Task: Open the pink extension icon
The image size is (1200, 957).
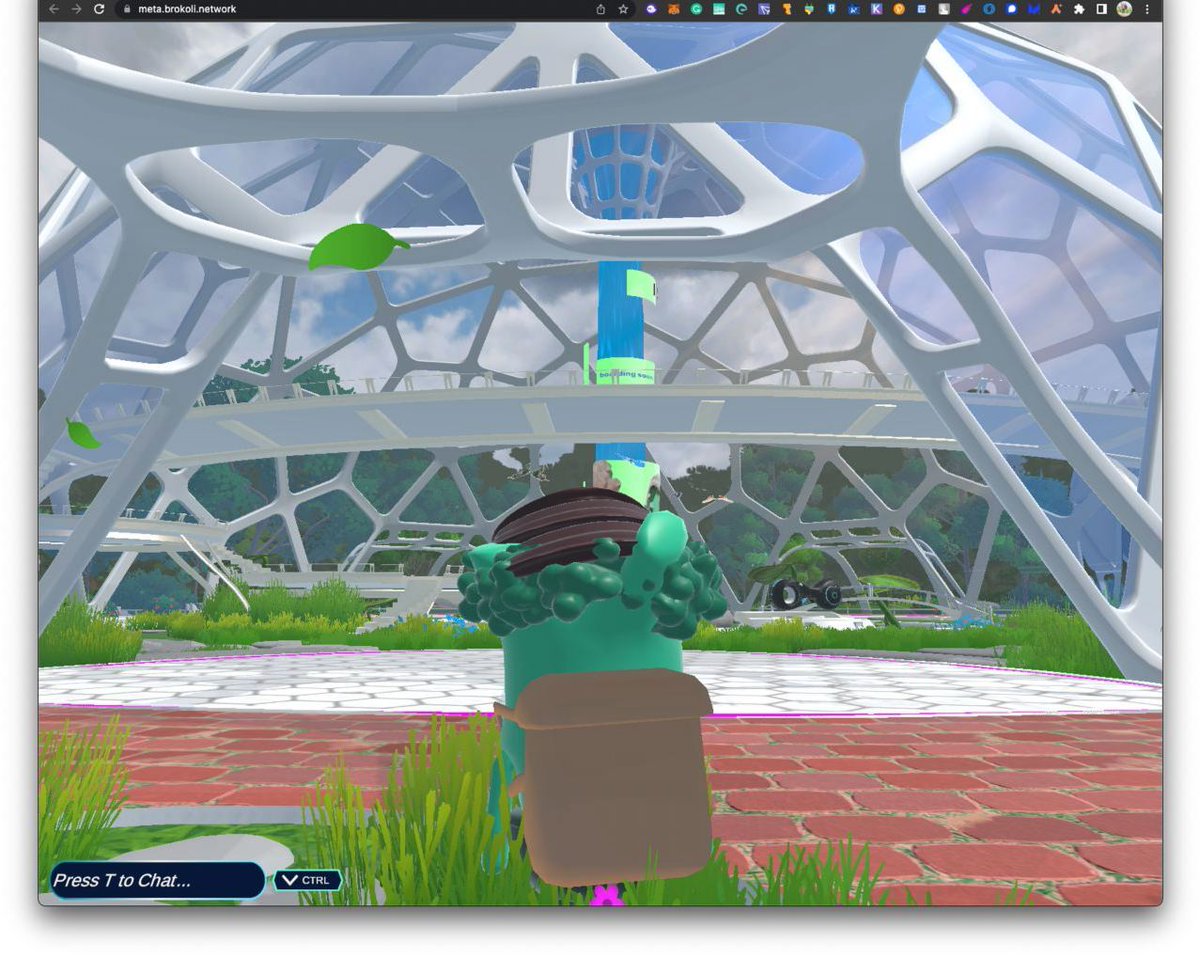Action: coord(966,9)
